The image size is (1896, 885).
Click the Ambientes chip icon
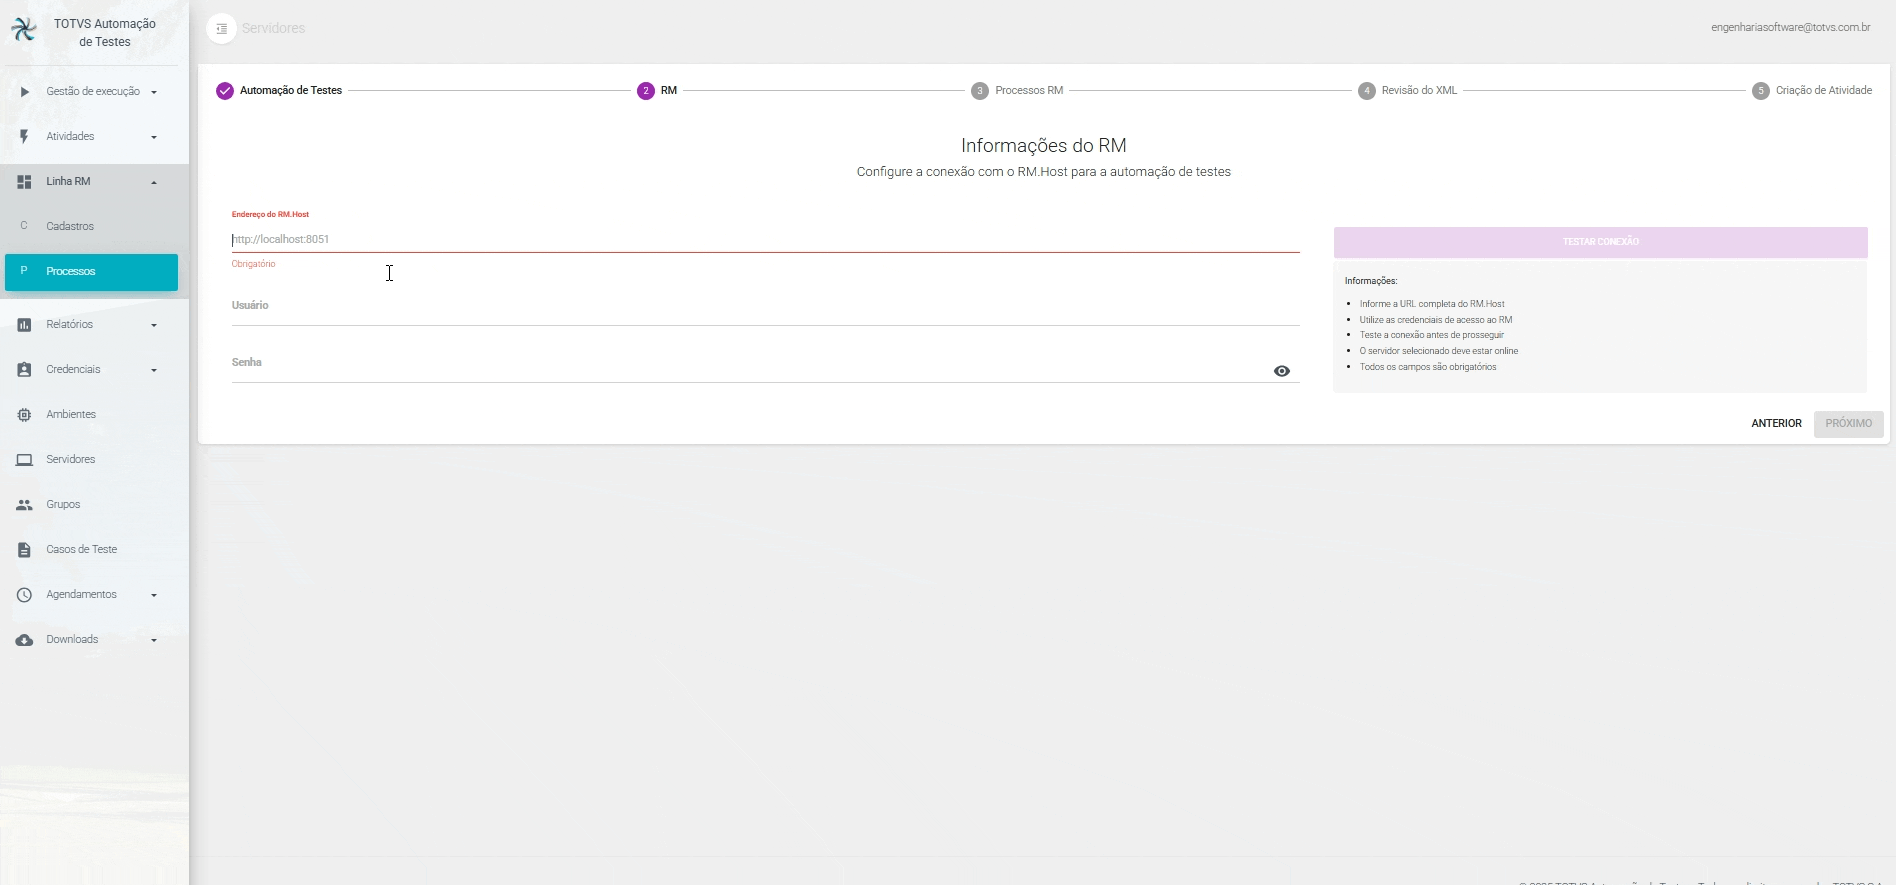pos(24,415)
